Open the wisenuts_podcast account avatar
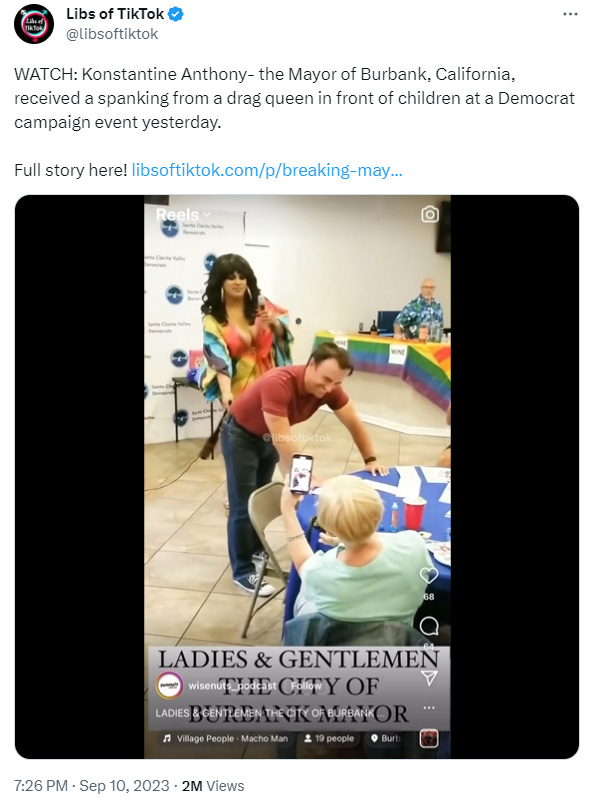This screenshot has width=595, height=807. (x=169, y=686)
